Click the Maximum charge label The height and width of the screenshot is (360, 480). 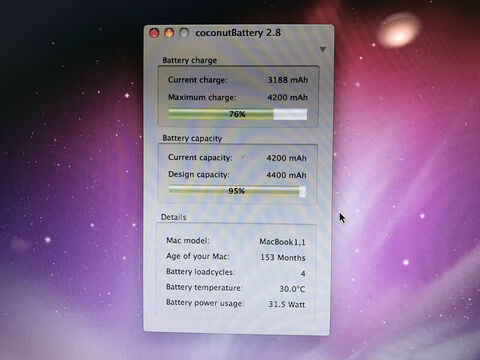tap(202, 97)
